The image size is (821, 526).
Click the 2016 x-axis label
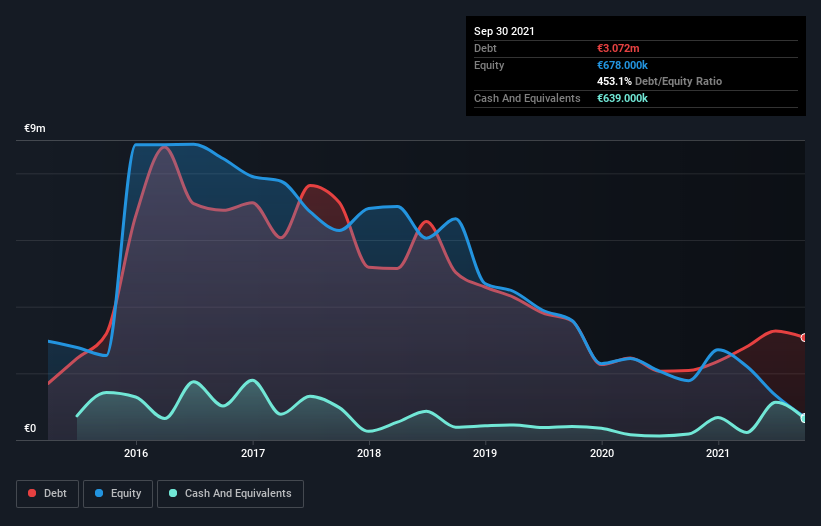tap(136, 453)
